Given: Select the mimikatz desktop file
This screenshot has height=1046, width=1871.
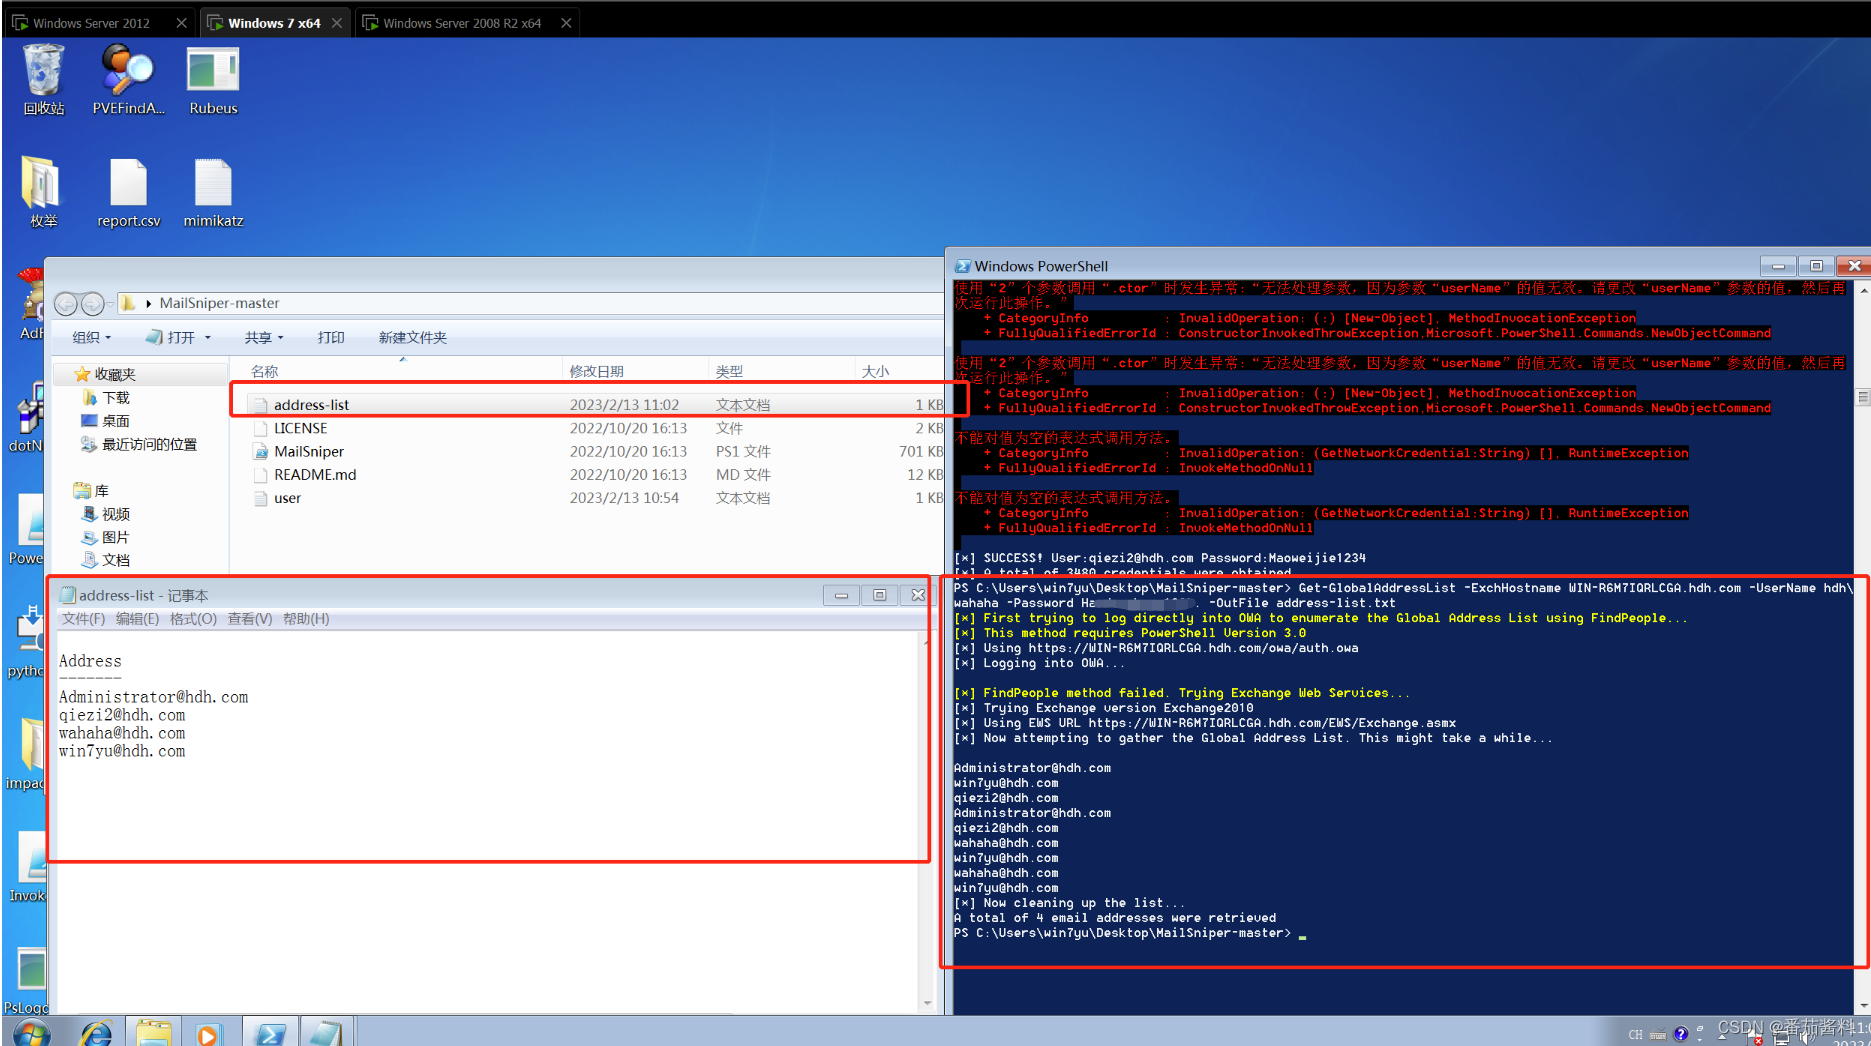Looking at the screenshot, I should (213, 192).
